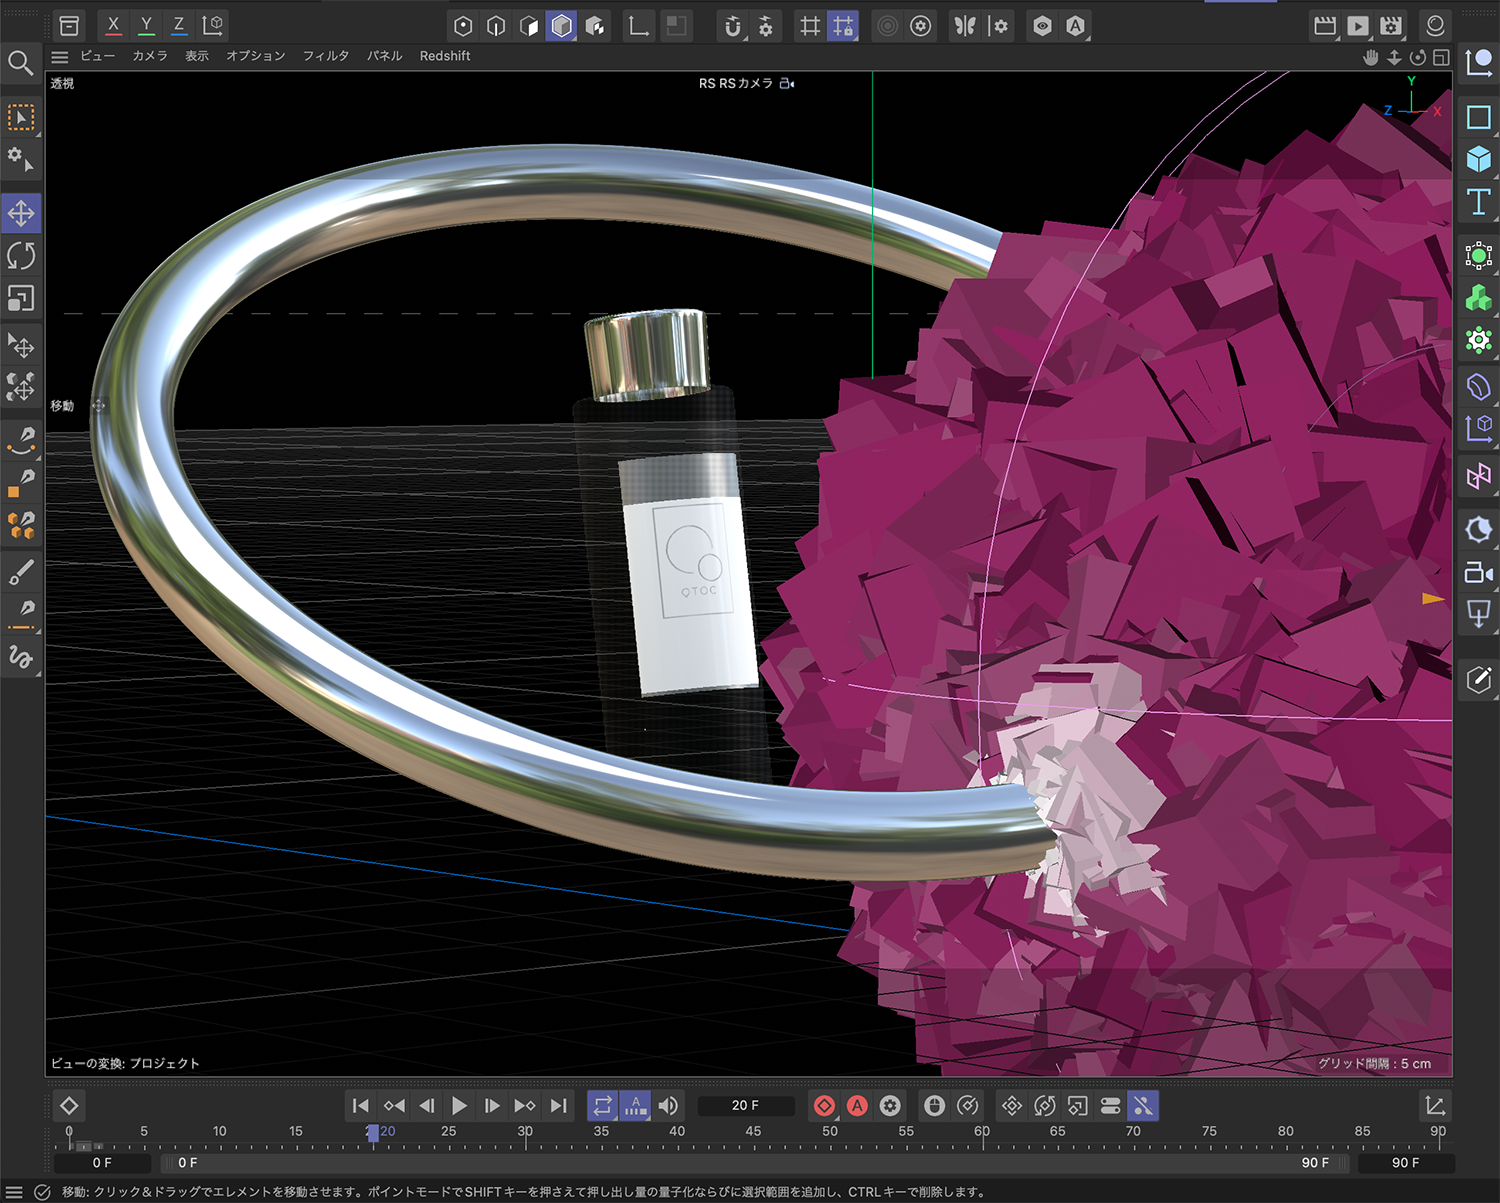Image resolution: width=1500 pixels, height=1203 pixels.
Task: Open the viewport hamburger menu
Action: pyautogui.click(x=60, y=57)
